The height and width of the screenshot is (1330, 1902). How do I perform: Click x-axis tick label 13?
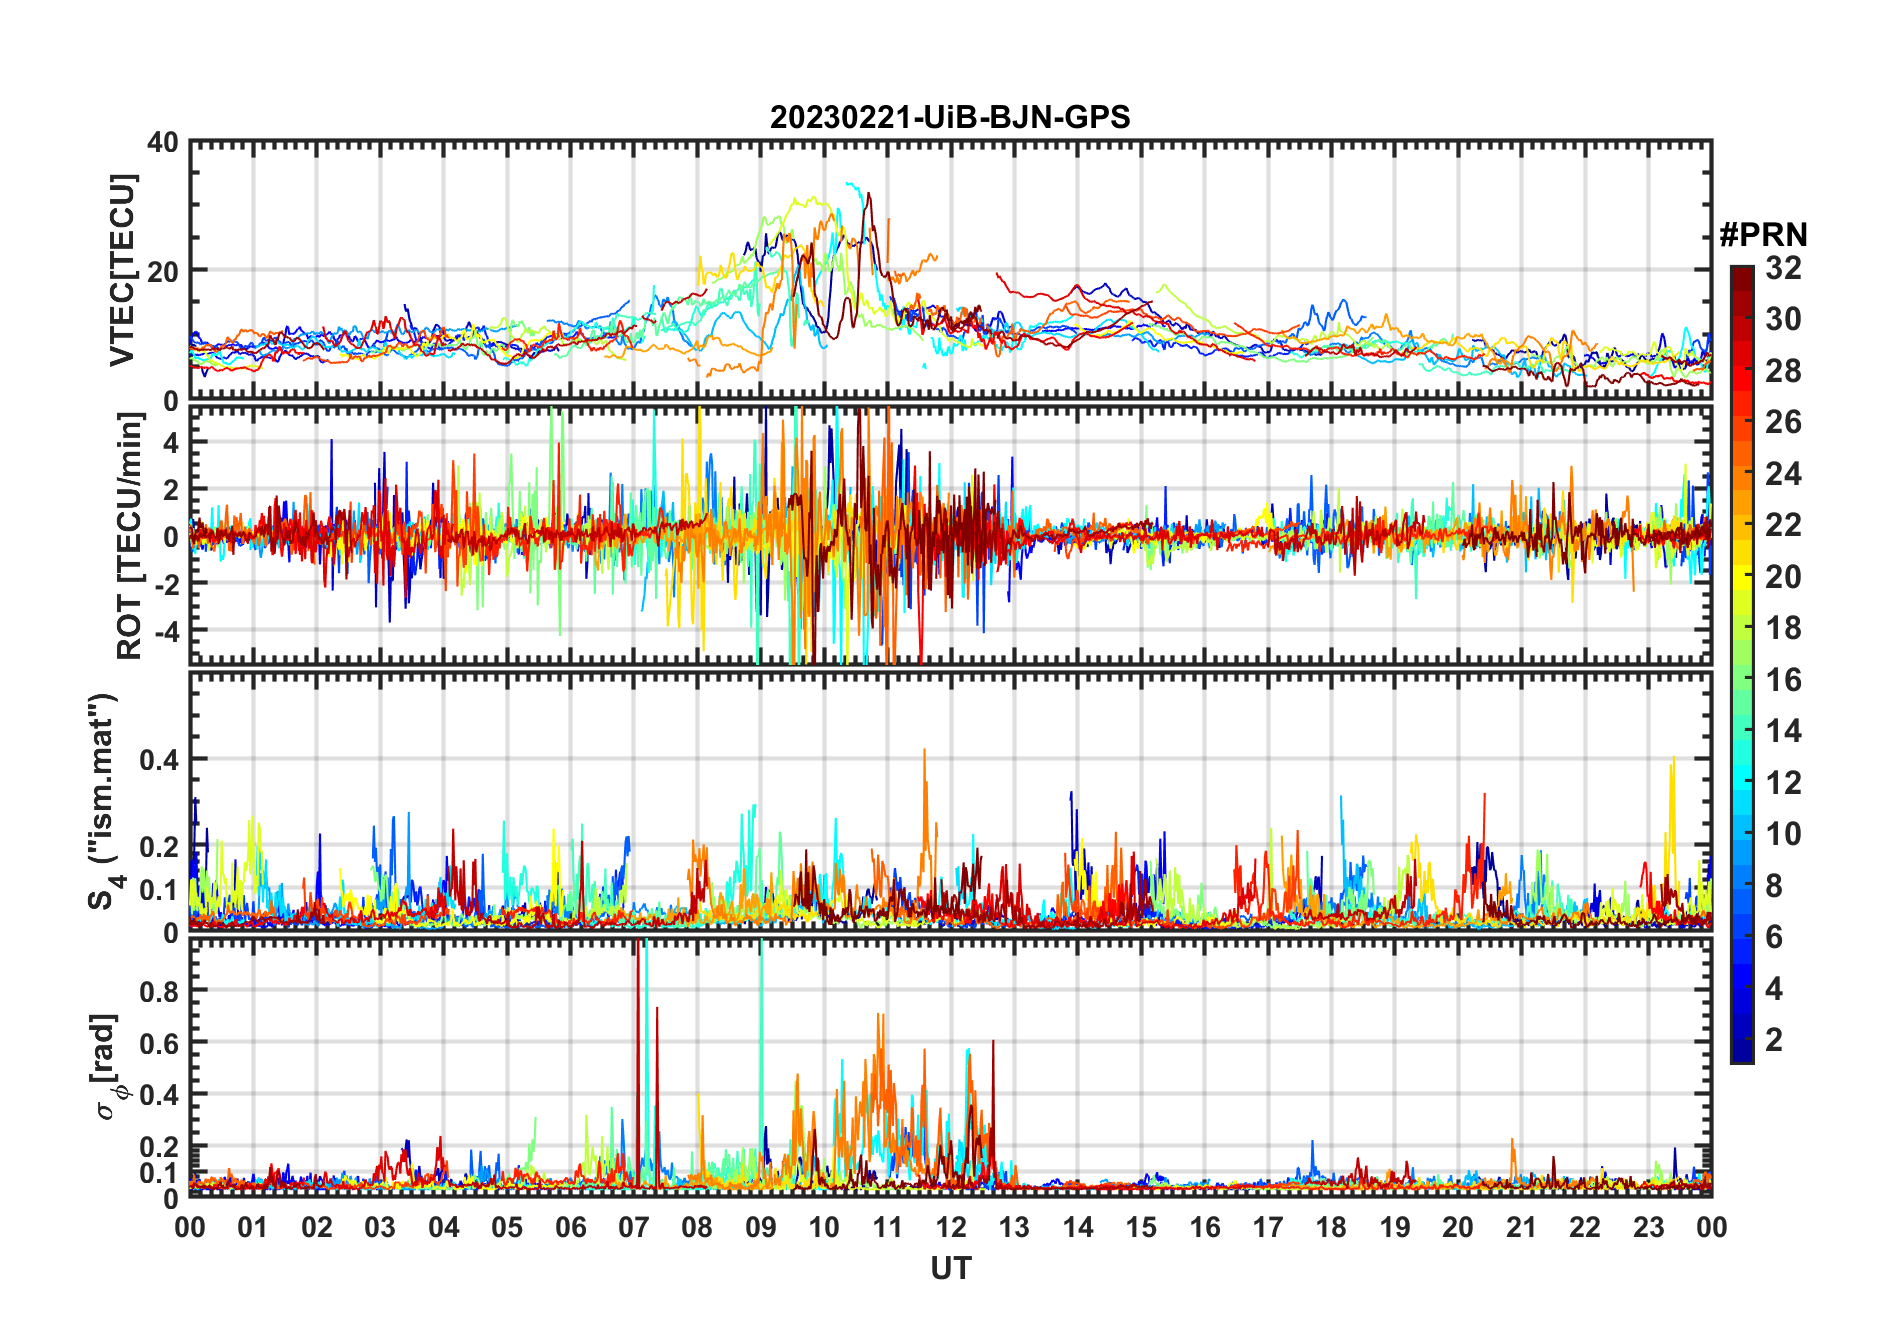pos(1014,1227)
